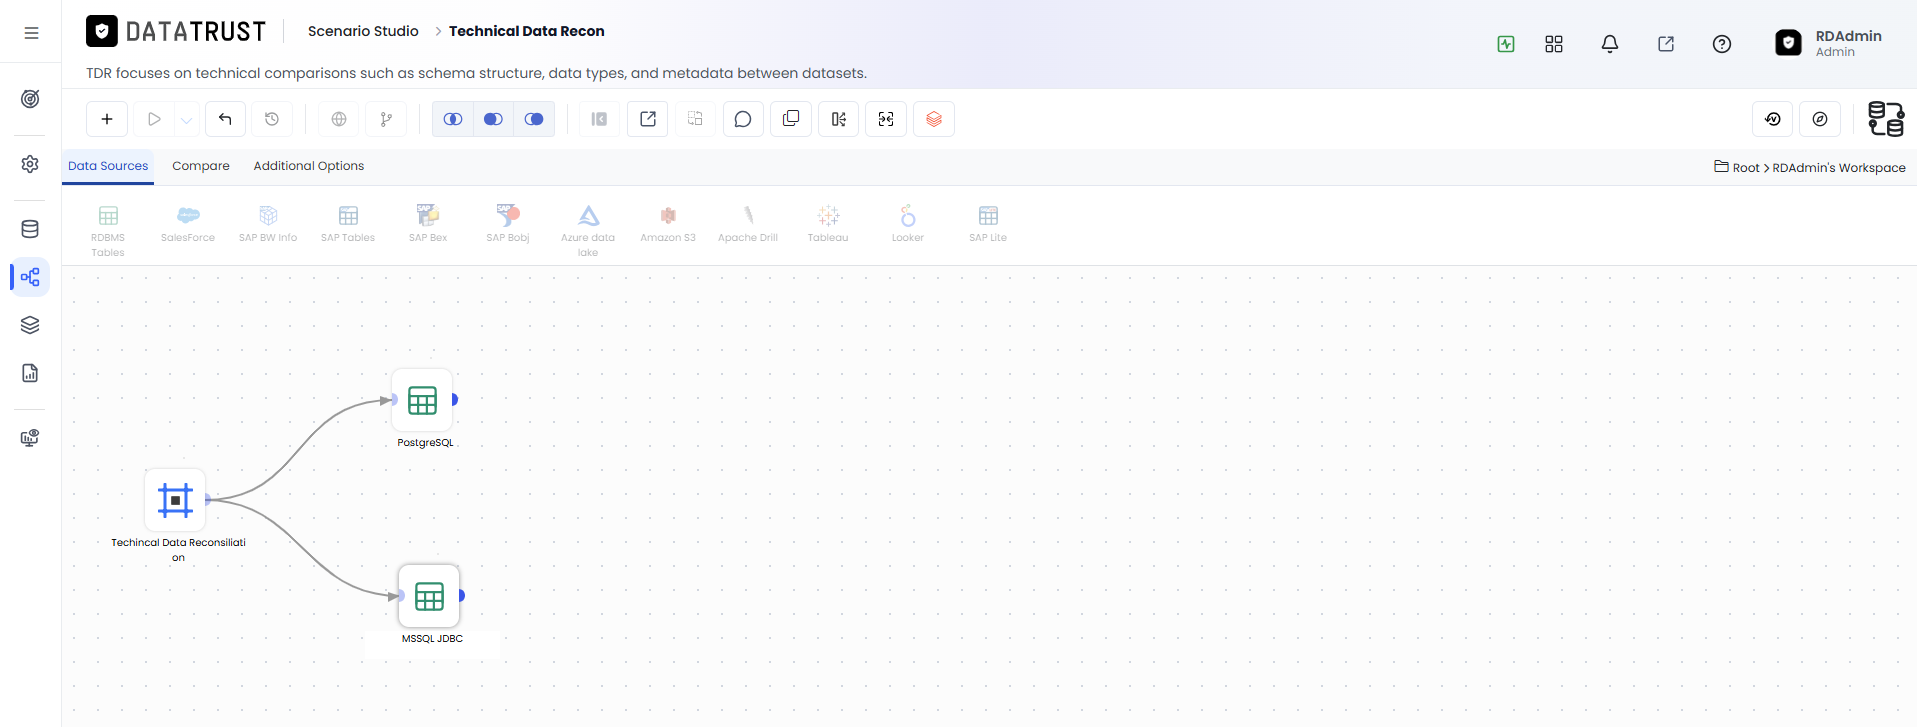The width and height of the screenshot is (1917, 727).
Task: Select the middle overlapping-circles join toggle
Action: tap(493, 119)
